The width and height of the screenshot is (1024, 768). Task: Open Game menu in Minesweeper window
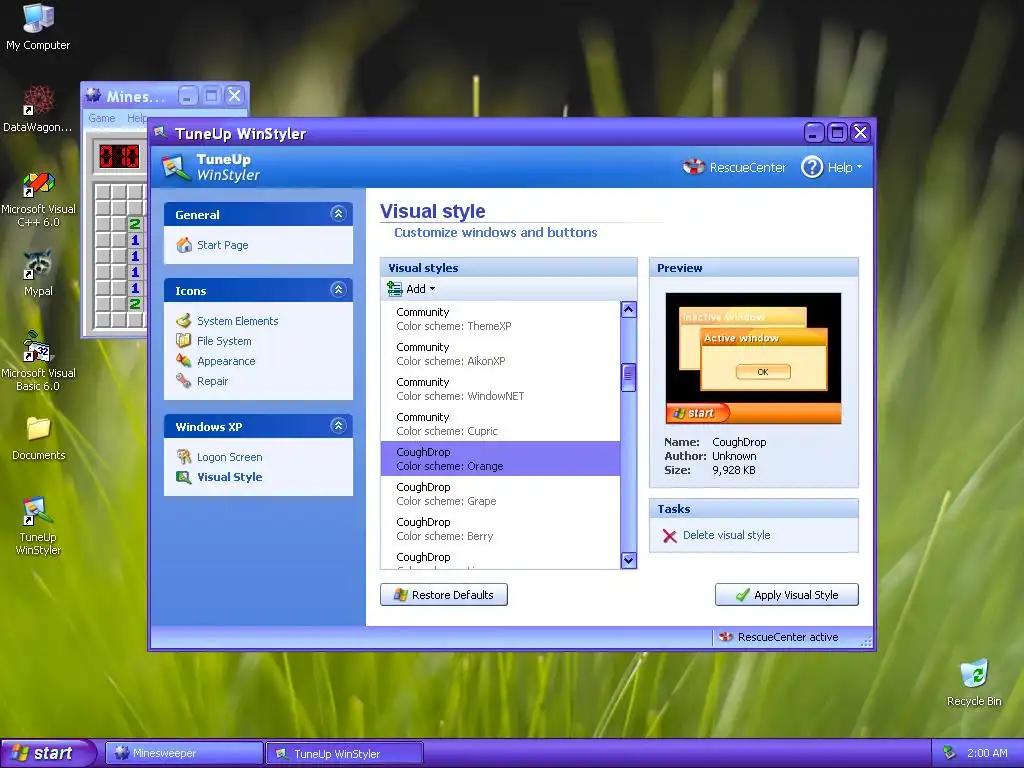coord(102,118)
